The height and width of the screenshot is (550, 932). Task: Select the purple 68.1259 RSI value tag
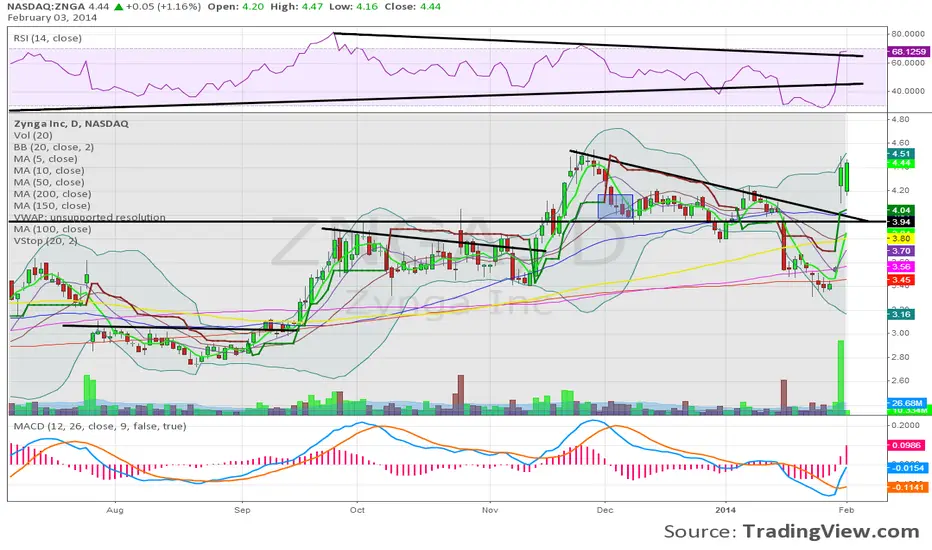point(909,52)
